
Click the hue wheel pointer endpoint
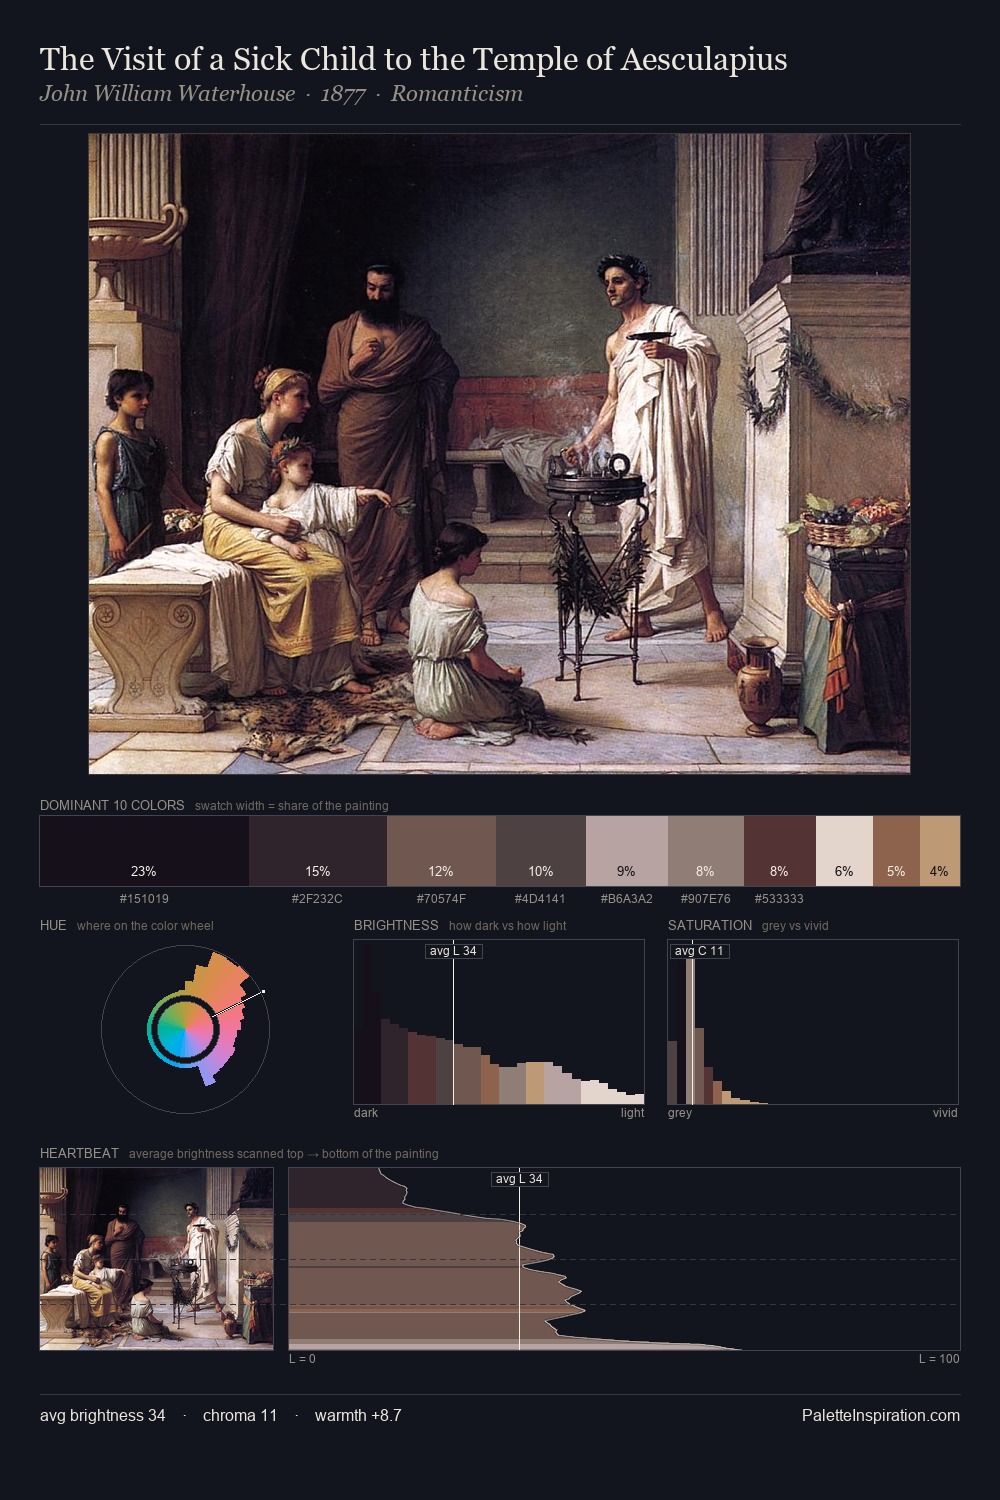tap(263, 992)
